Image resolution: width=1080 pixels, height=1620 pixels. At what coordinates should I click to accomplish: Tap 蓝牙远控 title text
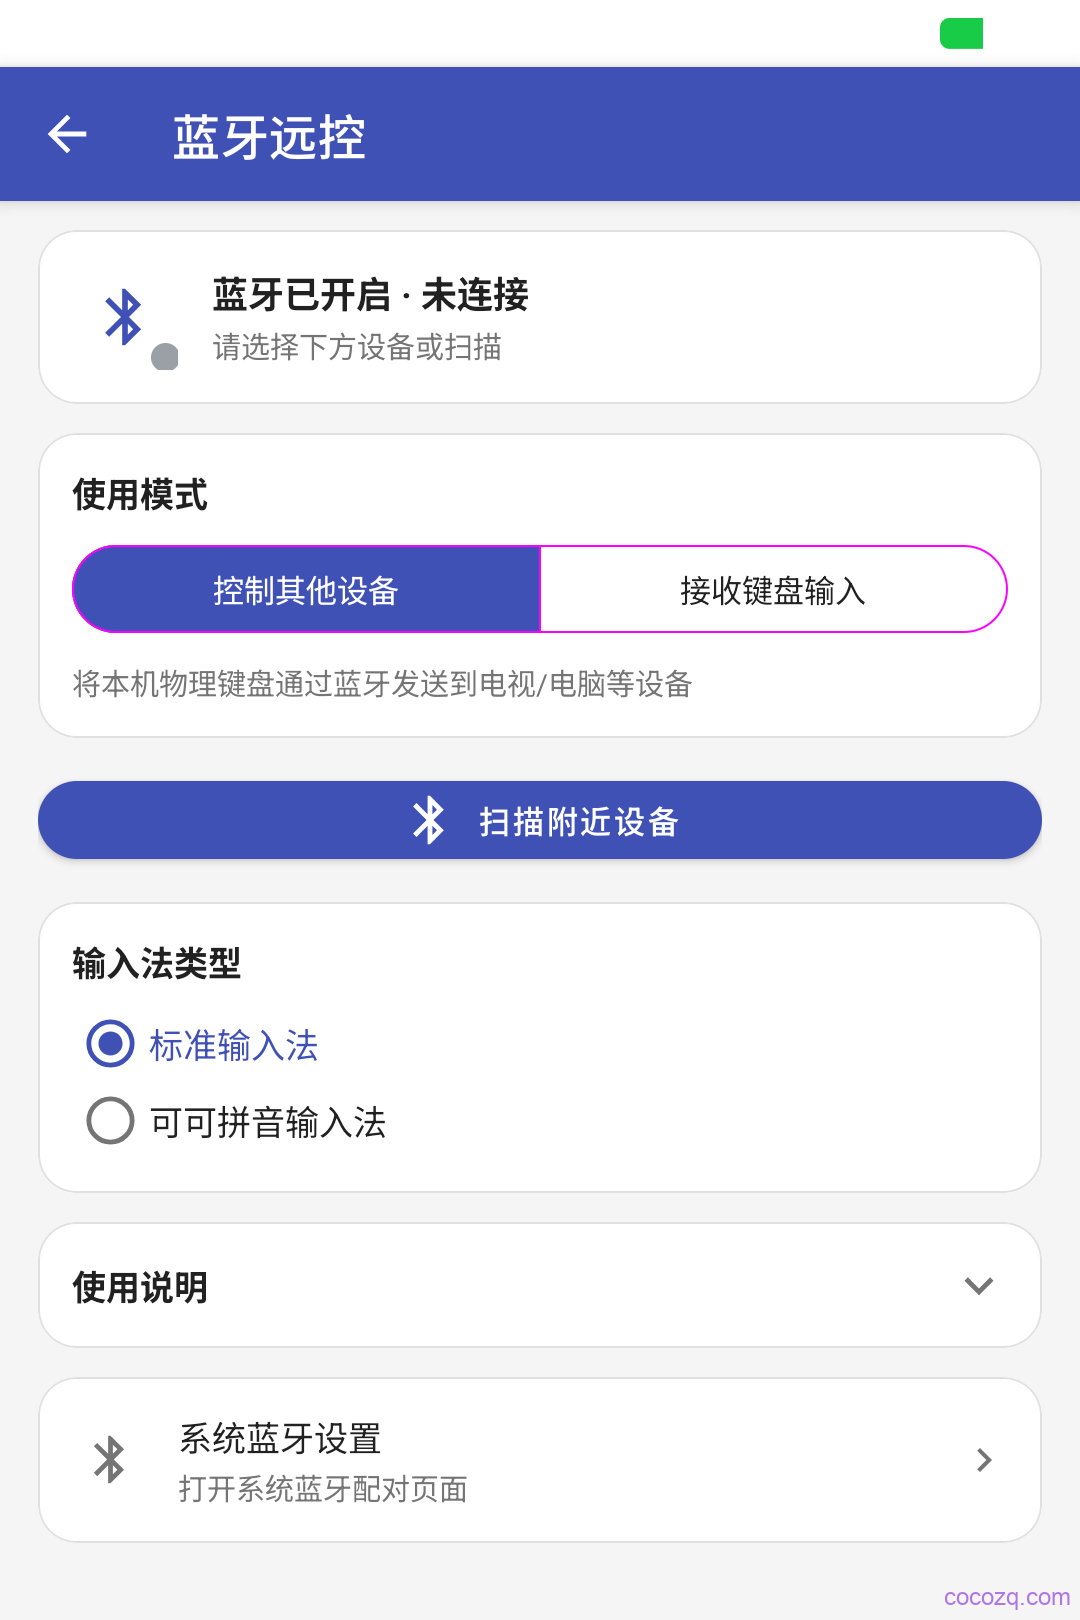pos(269,137)
